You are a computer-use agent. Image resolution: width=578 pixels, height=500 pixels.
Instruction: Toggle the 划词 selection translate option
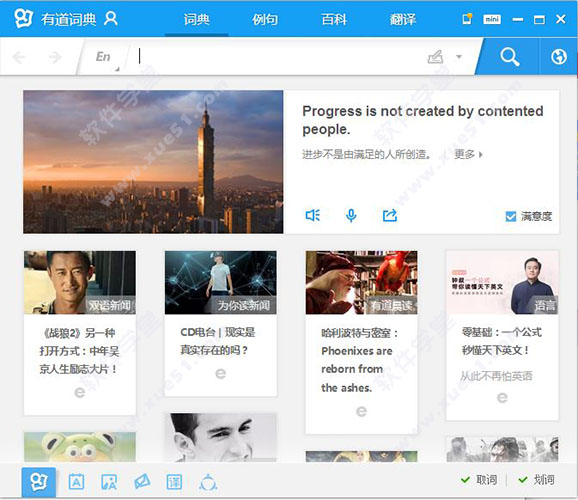[x=536, y=480]
